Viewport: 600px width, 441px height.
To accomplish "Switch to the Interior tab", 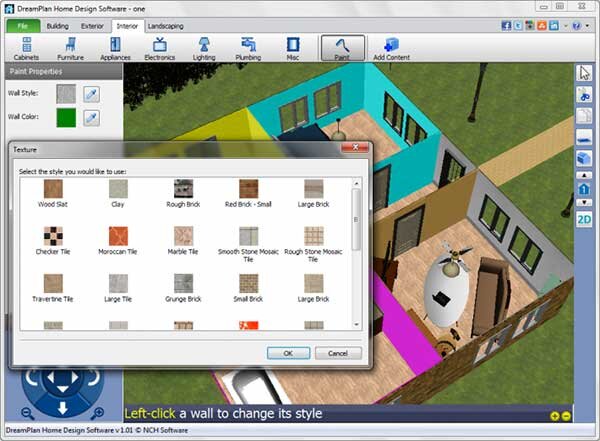I will click(x=127, y=26).
